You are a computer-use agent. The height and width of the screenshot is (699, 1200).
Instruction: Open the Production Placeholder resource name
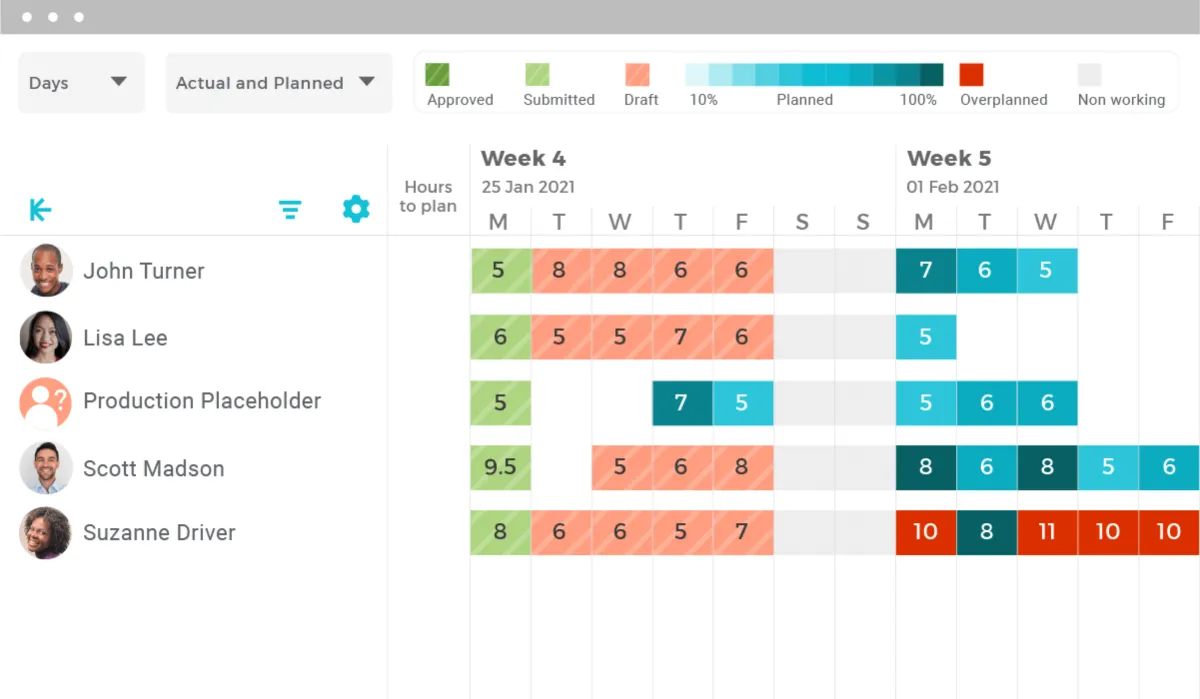[x=202, y=401]
